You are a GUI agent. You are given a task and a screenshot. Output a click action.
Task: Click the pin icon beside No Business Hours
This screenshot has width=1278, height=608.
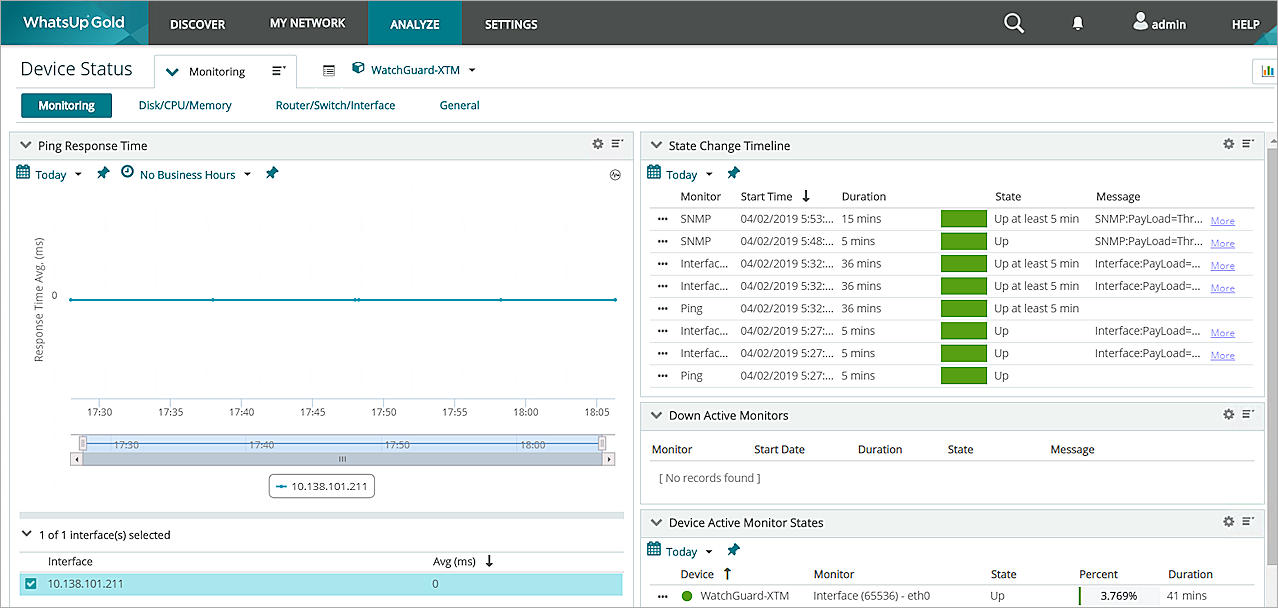271,174
